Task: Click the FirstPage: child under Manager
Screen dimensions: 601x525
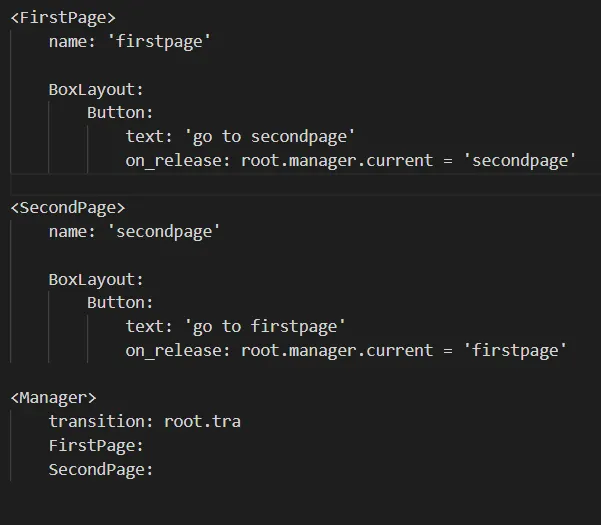Action: point(96,445)
